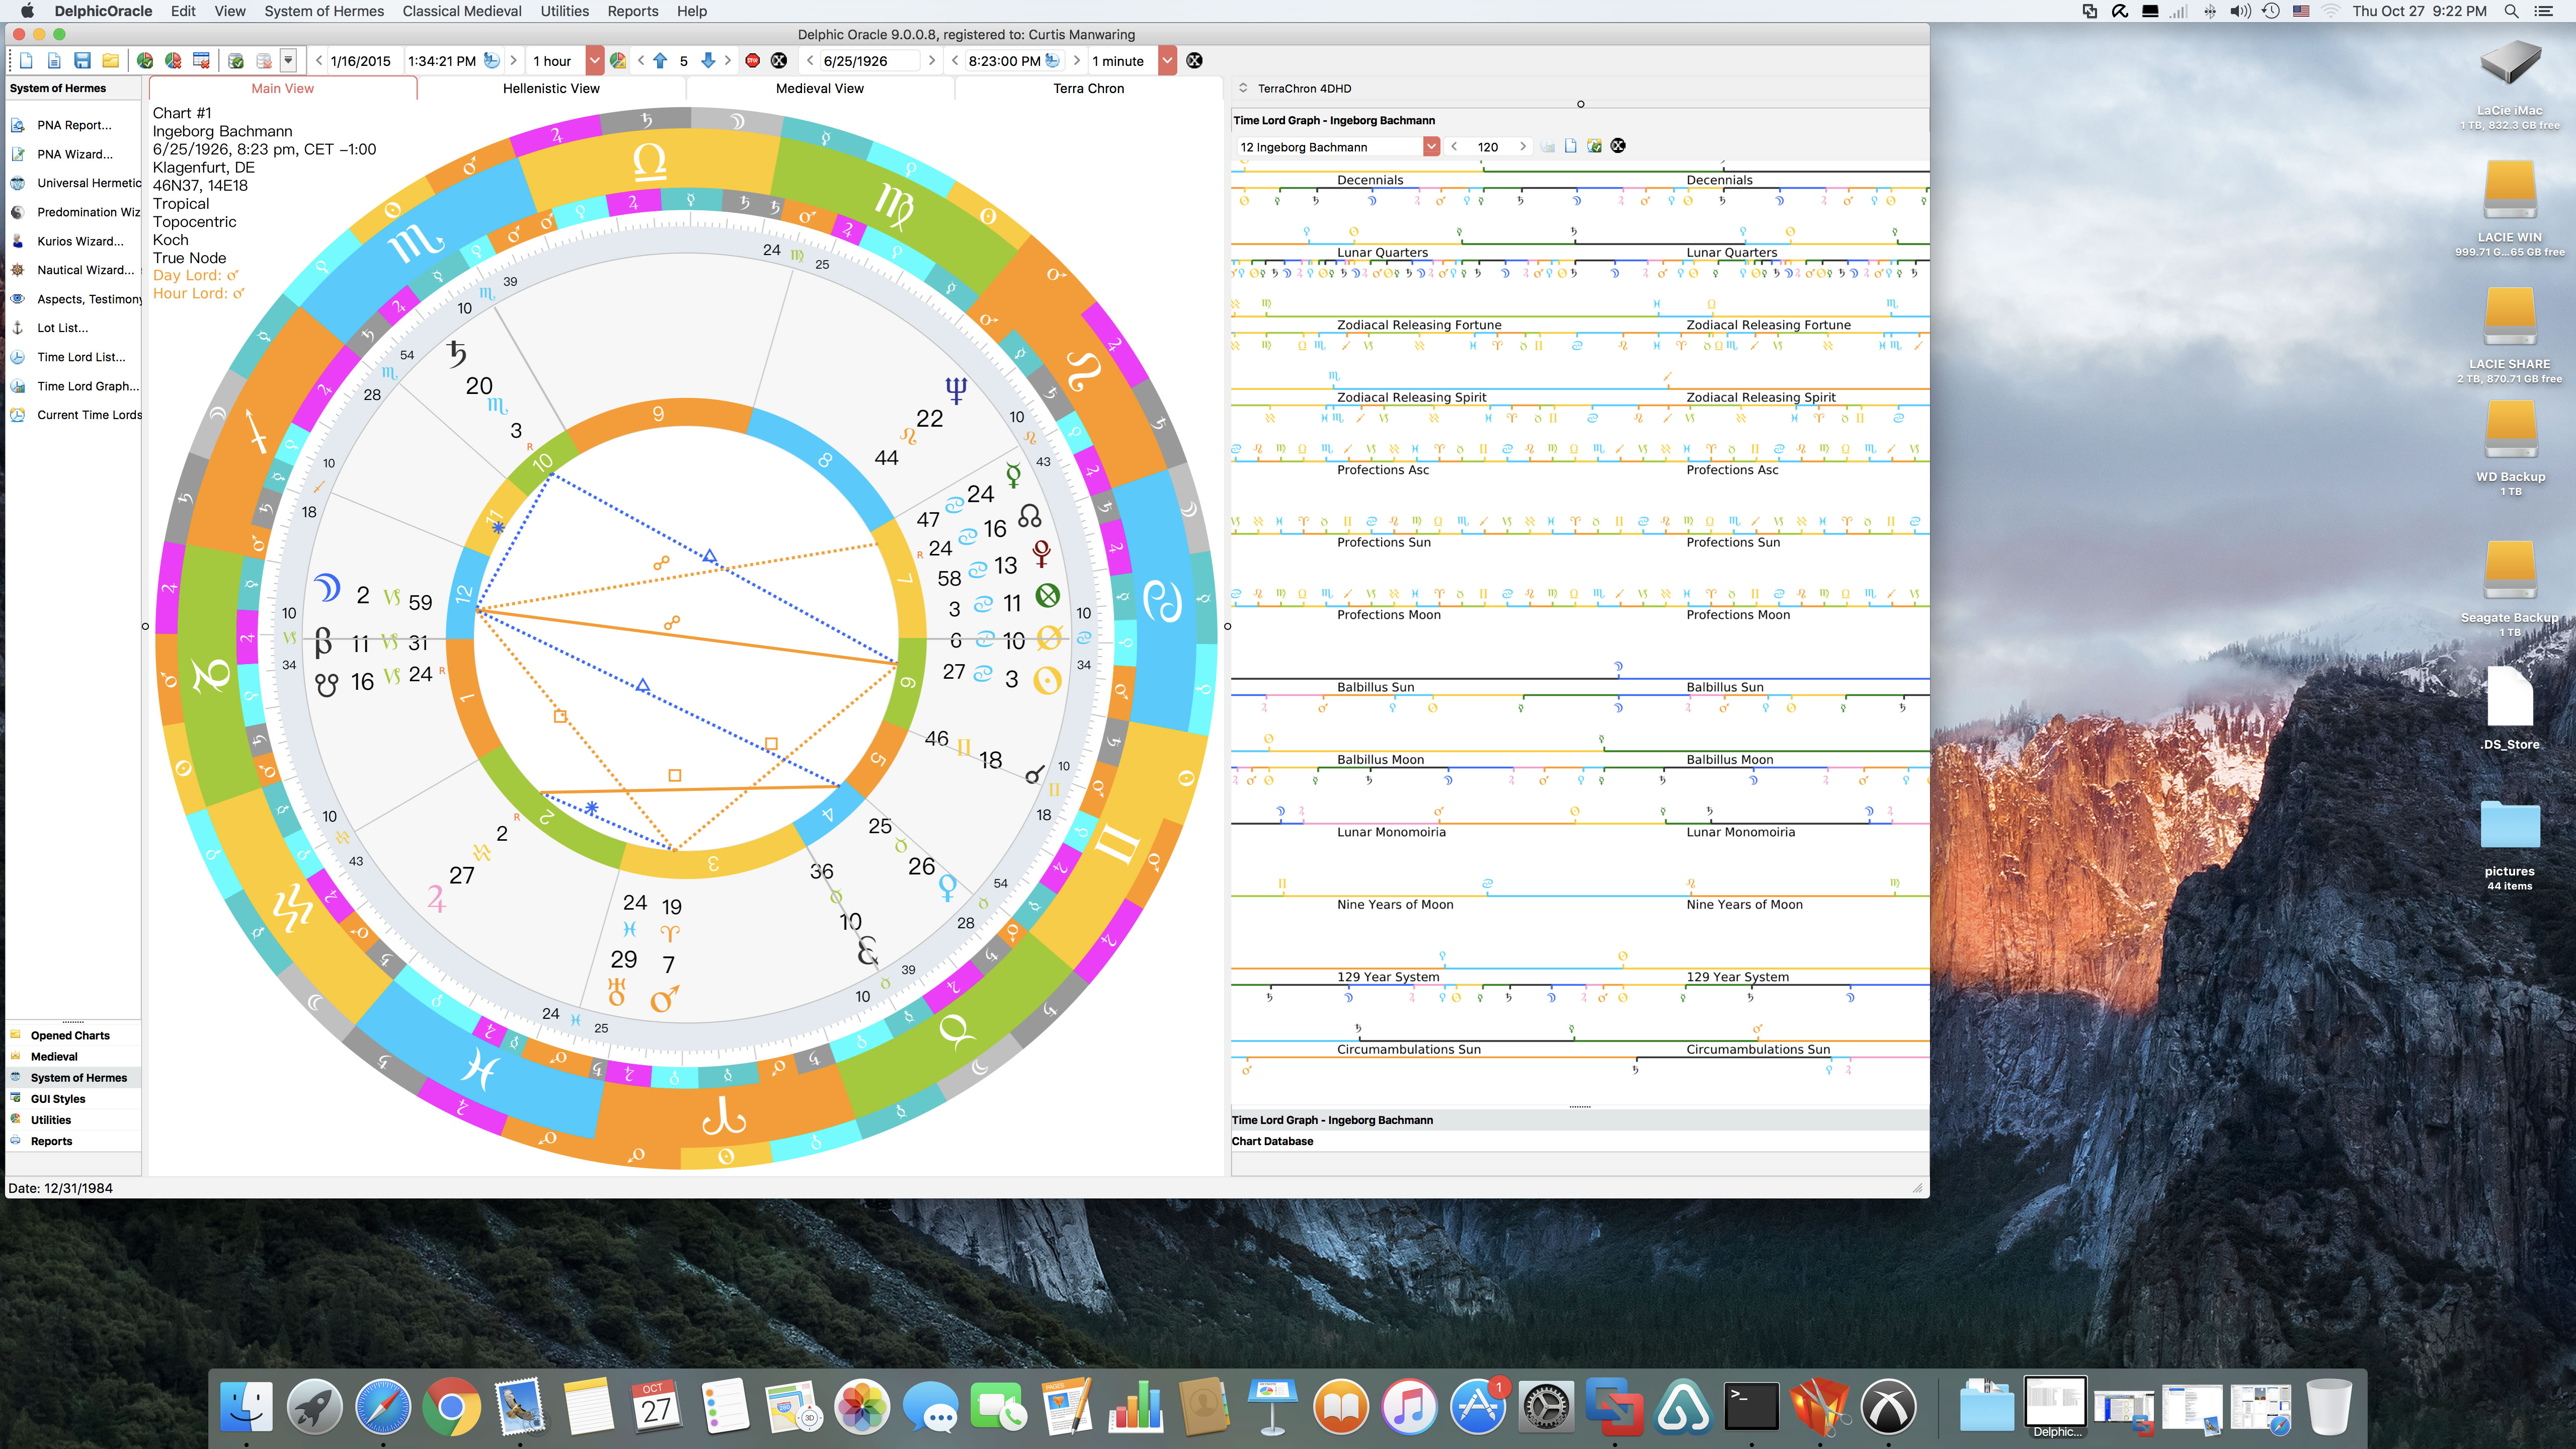Open PNA Wizard from the sidebar
This screenshot has height=1449, width=2576.
coord(75,154)
